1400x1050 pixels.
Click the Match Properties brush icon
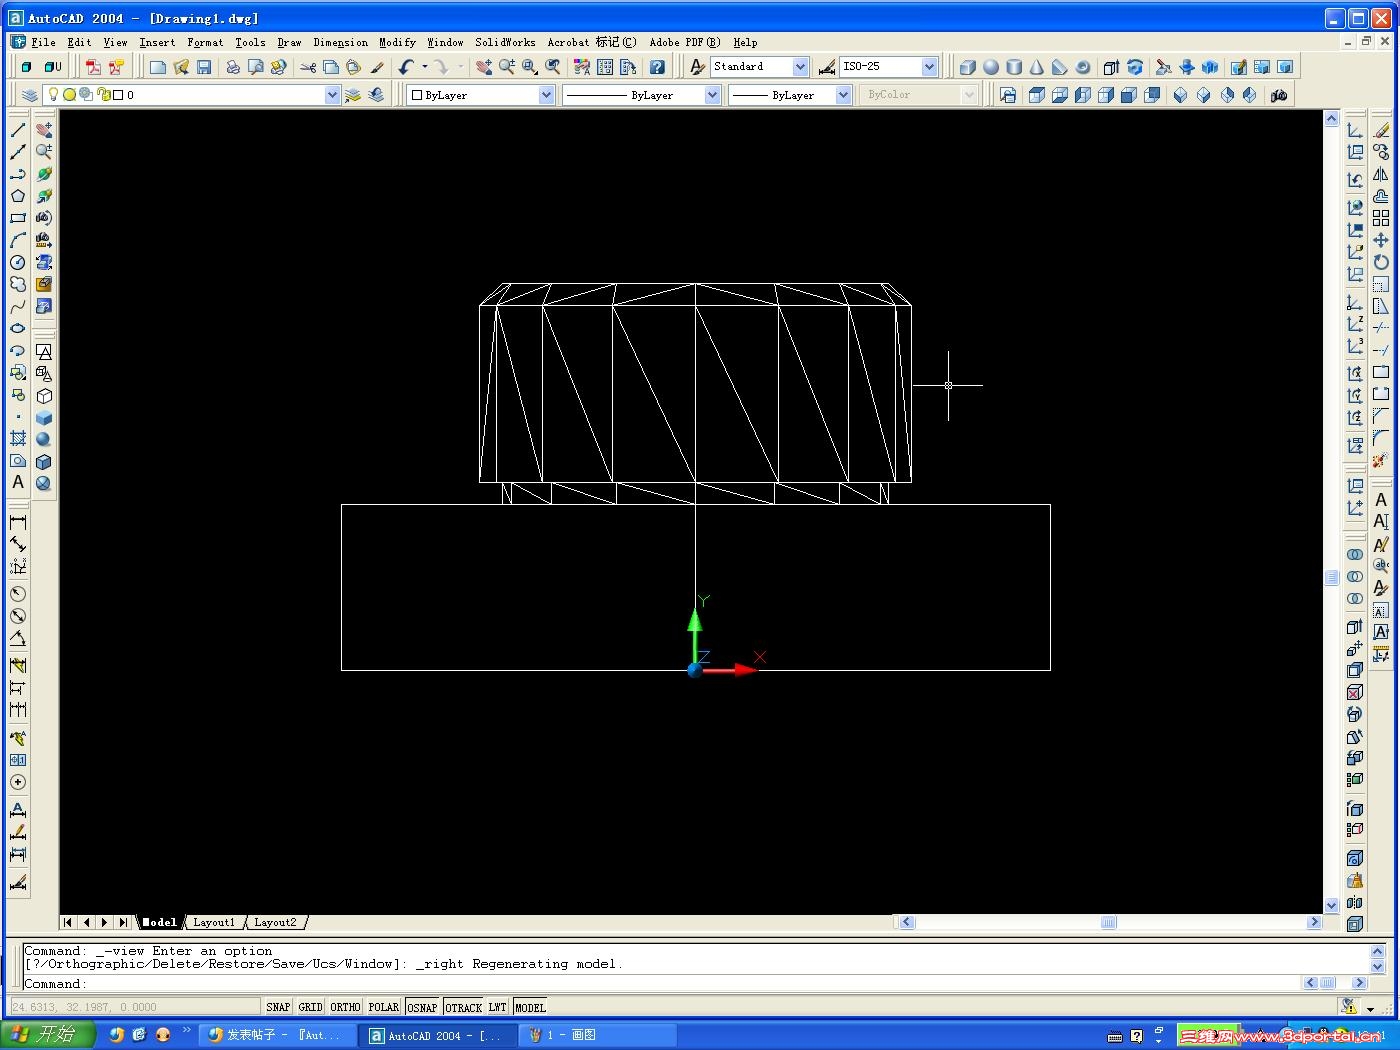(x=377, y=67)
